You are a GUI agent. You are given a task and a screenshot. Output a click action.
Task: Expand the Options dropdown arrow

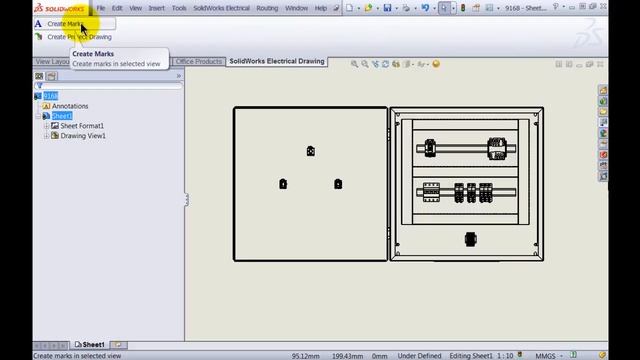498,8
